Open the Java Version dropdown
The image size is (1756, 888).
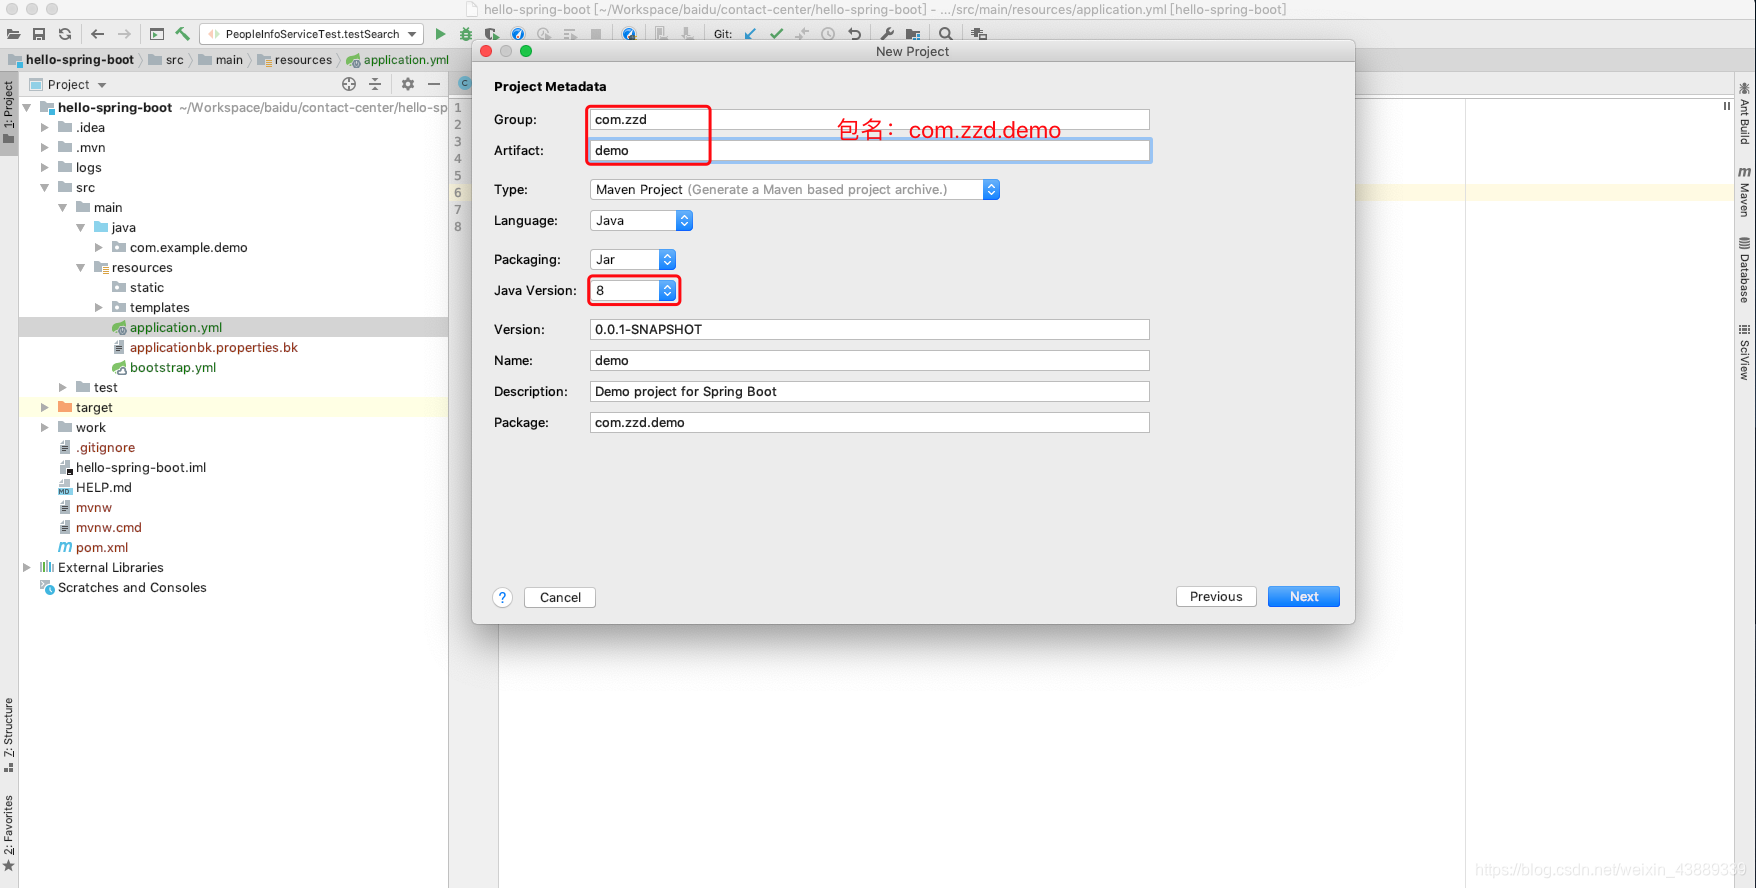point(633,290)
